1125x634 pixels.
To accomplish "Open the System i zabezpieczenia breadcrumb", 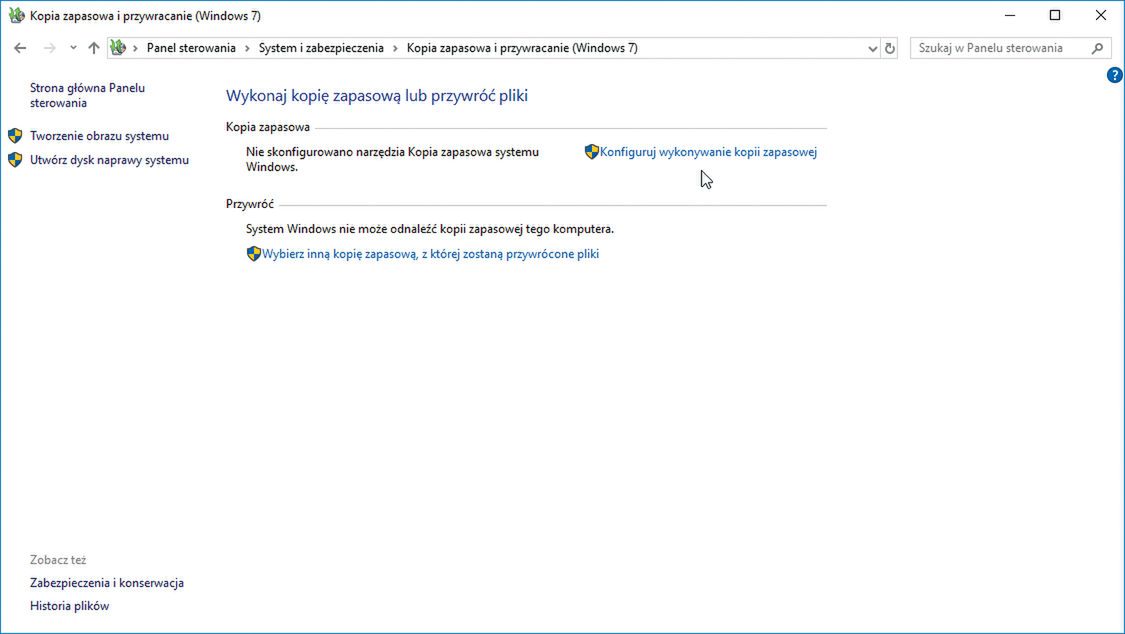I will tap(321, 48).
